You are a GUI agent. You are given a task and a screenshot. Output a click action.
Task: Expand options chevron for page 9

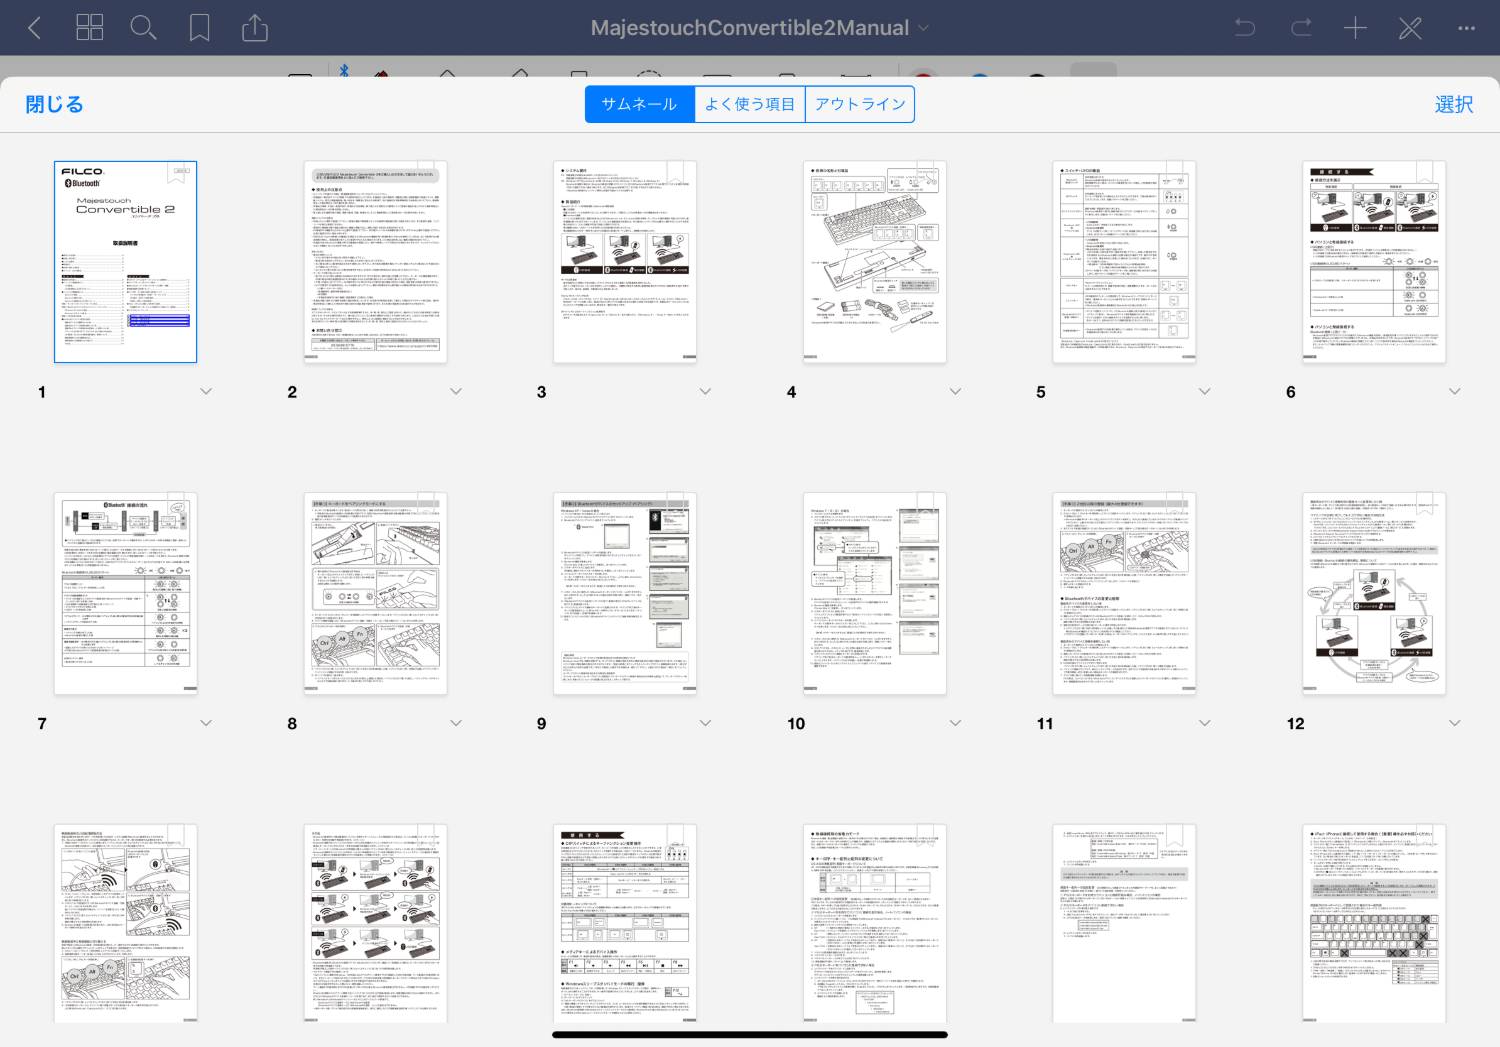[705, 722]
